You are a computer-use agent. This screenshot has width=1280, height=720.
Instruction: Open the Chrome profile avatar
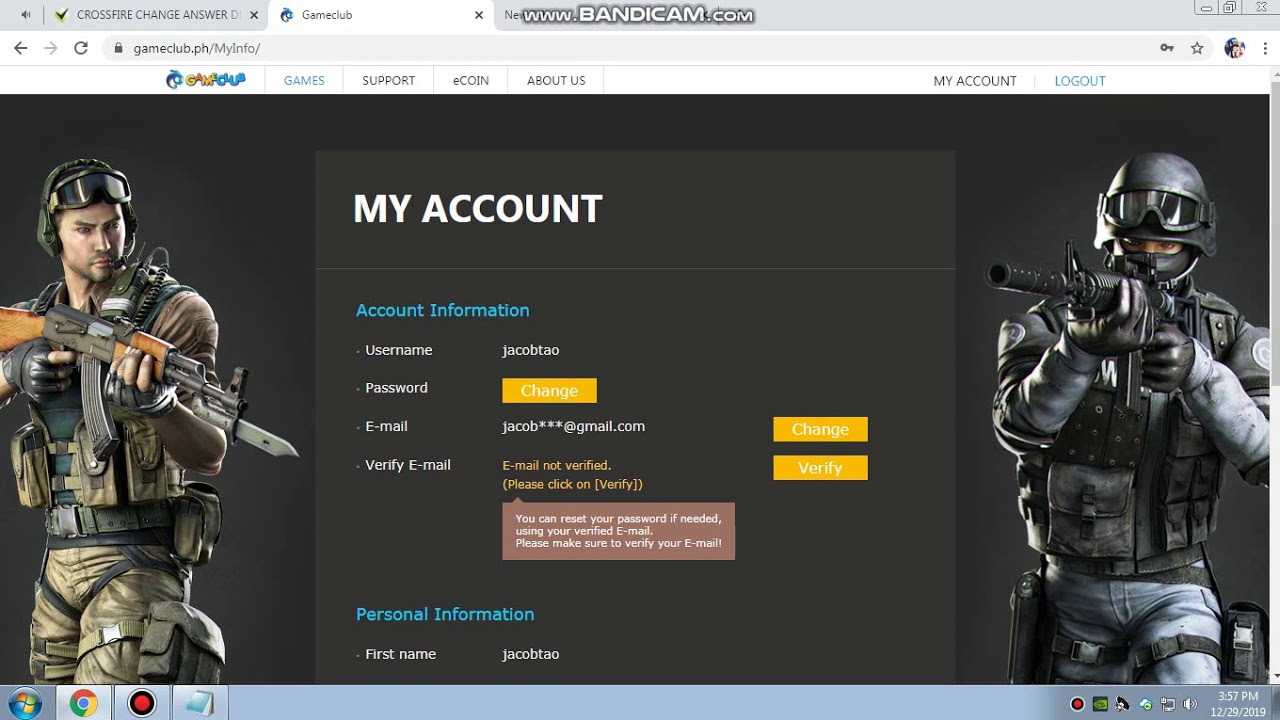tap(1234, 48)
